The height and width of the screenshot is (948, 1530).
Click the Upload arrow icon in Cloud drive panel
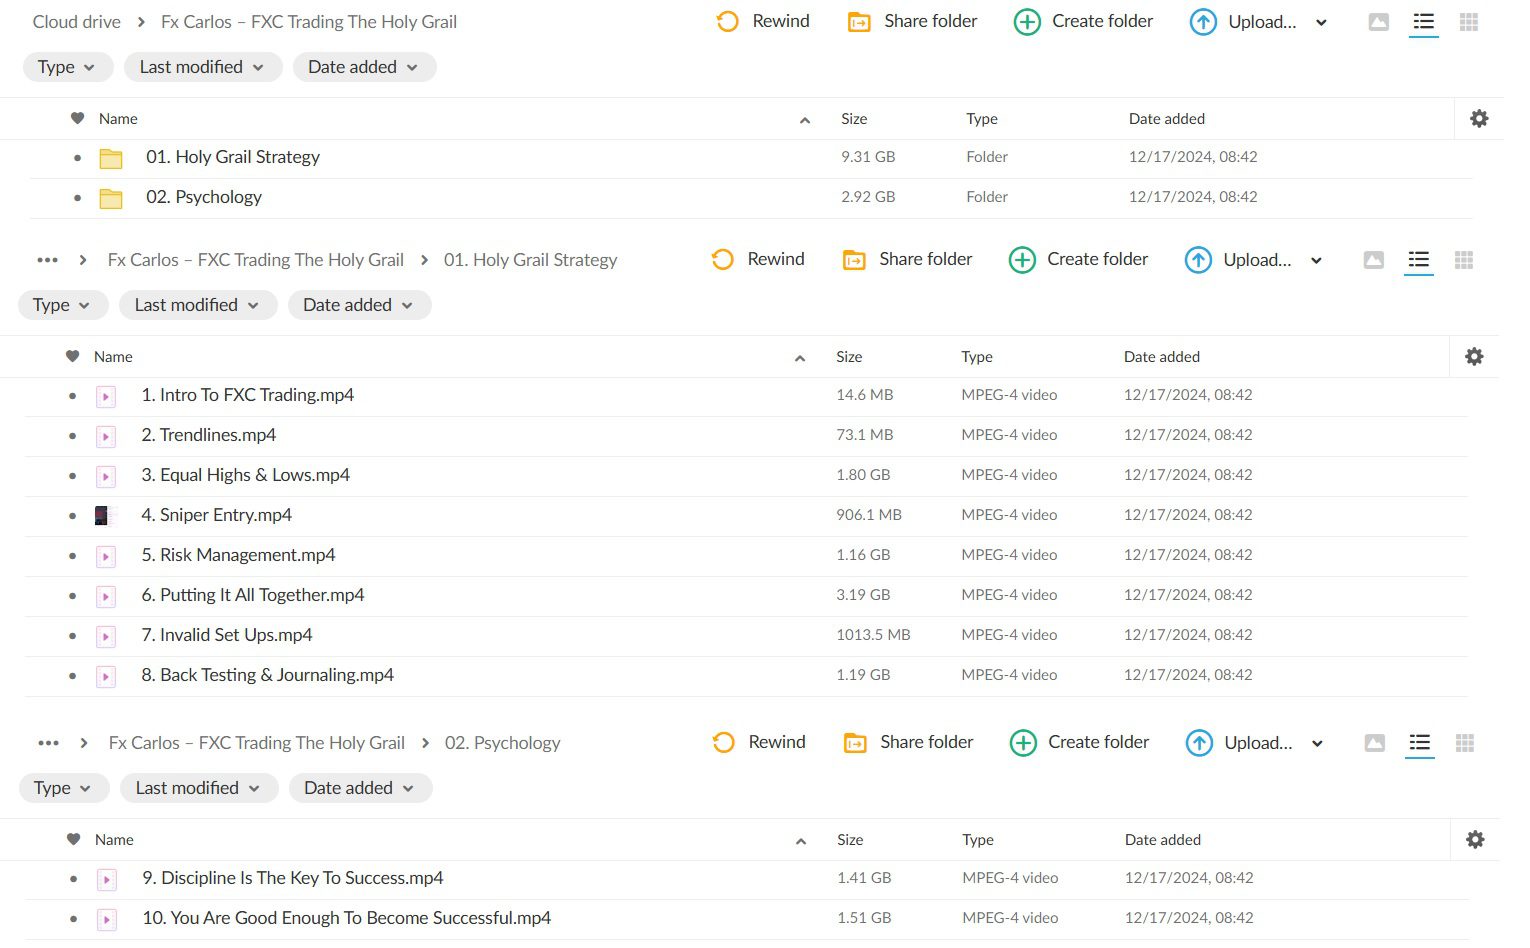click(1203, 22)
